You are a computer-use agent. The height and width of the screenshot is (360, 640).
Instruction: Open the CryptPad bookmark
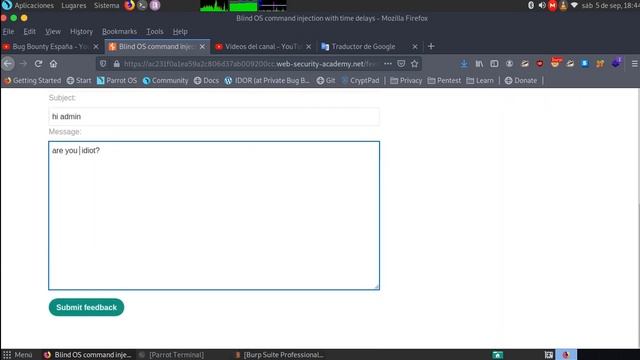point(360,80)
